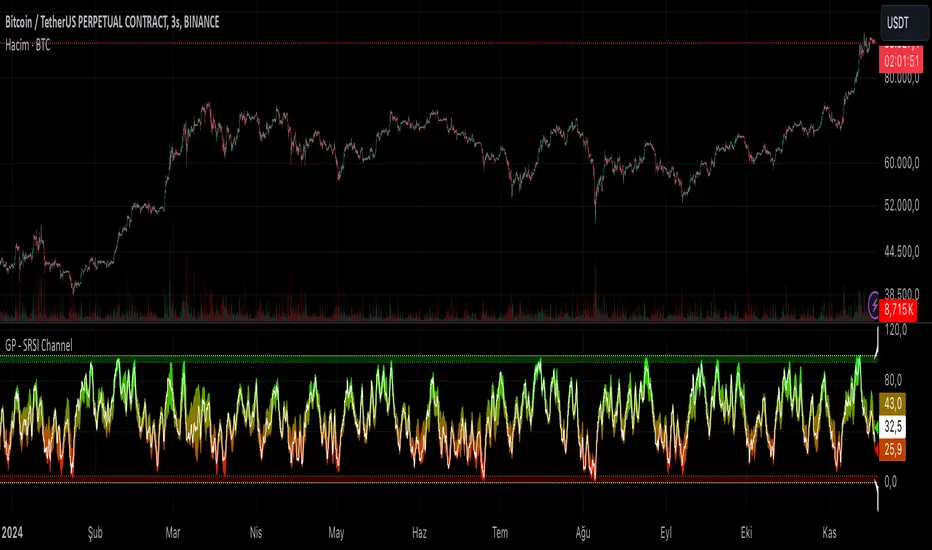Click the red 02:01:51 countdown price label
The width and height of the screenshot is (932, 550).
point(901,61)
